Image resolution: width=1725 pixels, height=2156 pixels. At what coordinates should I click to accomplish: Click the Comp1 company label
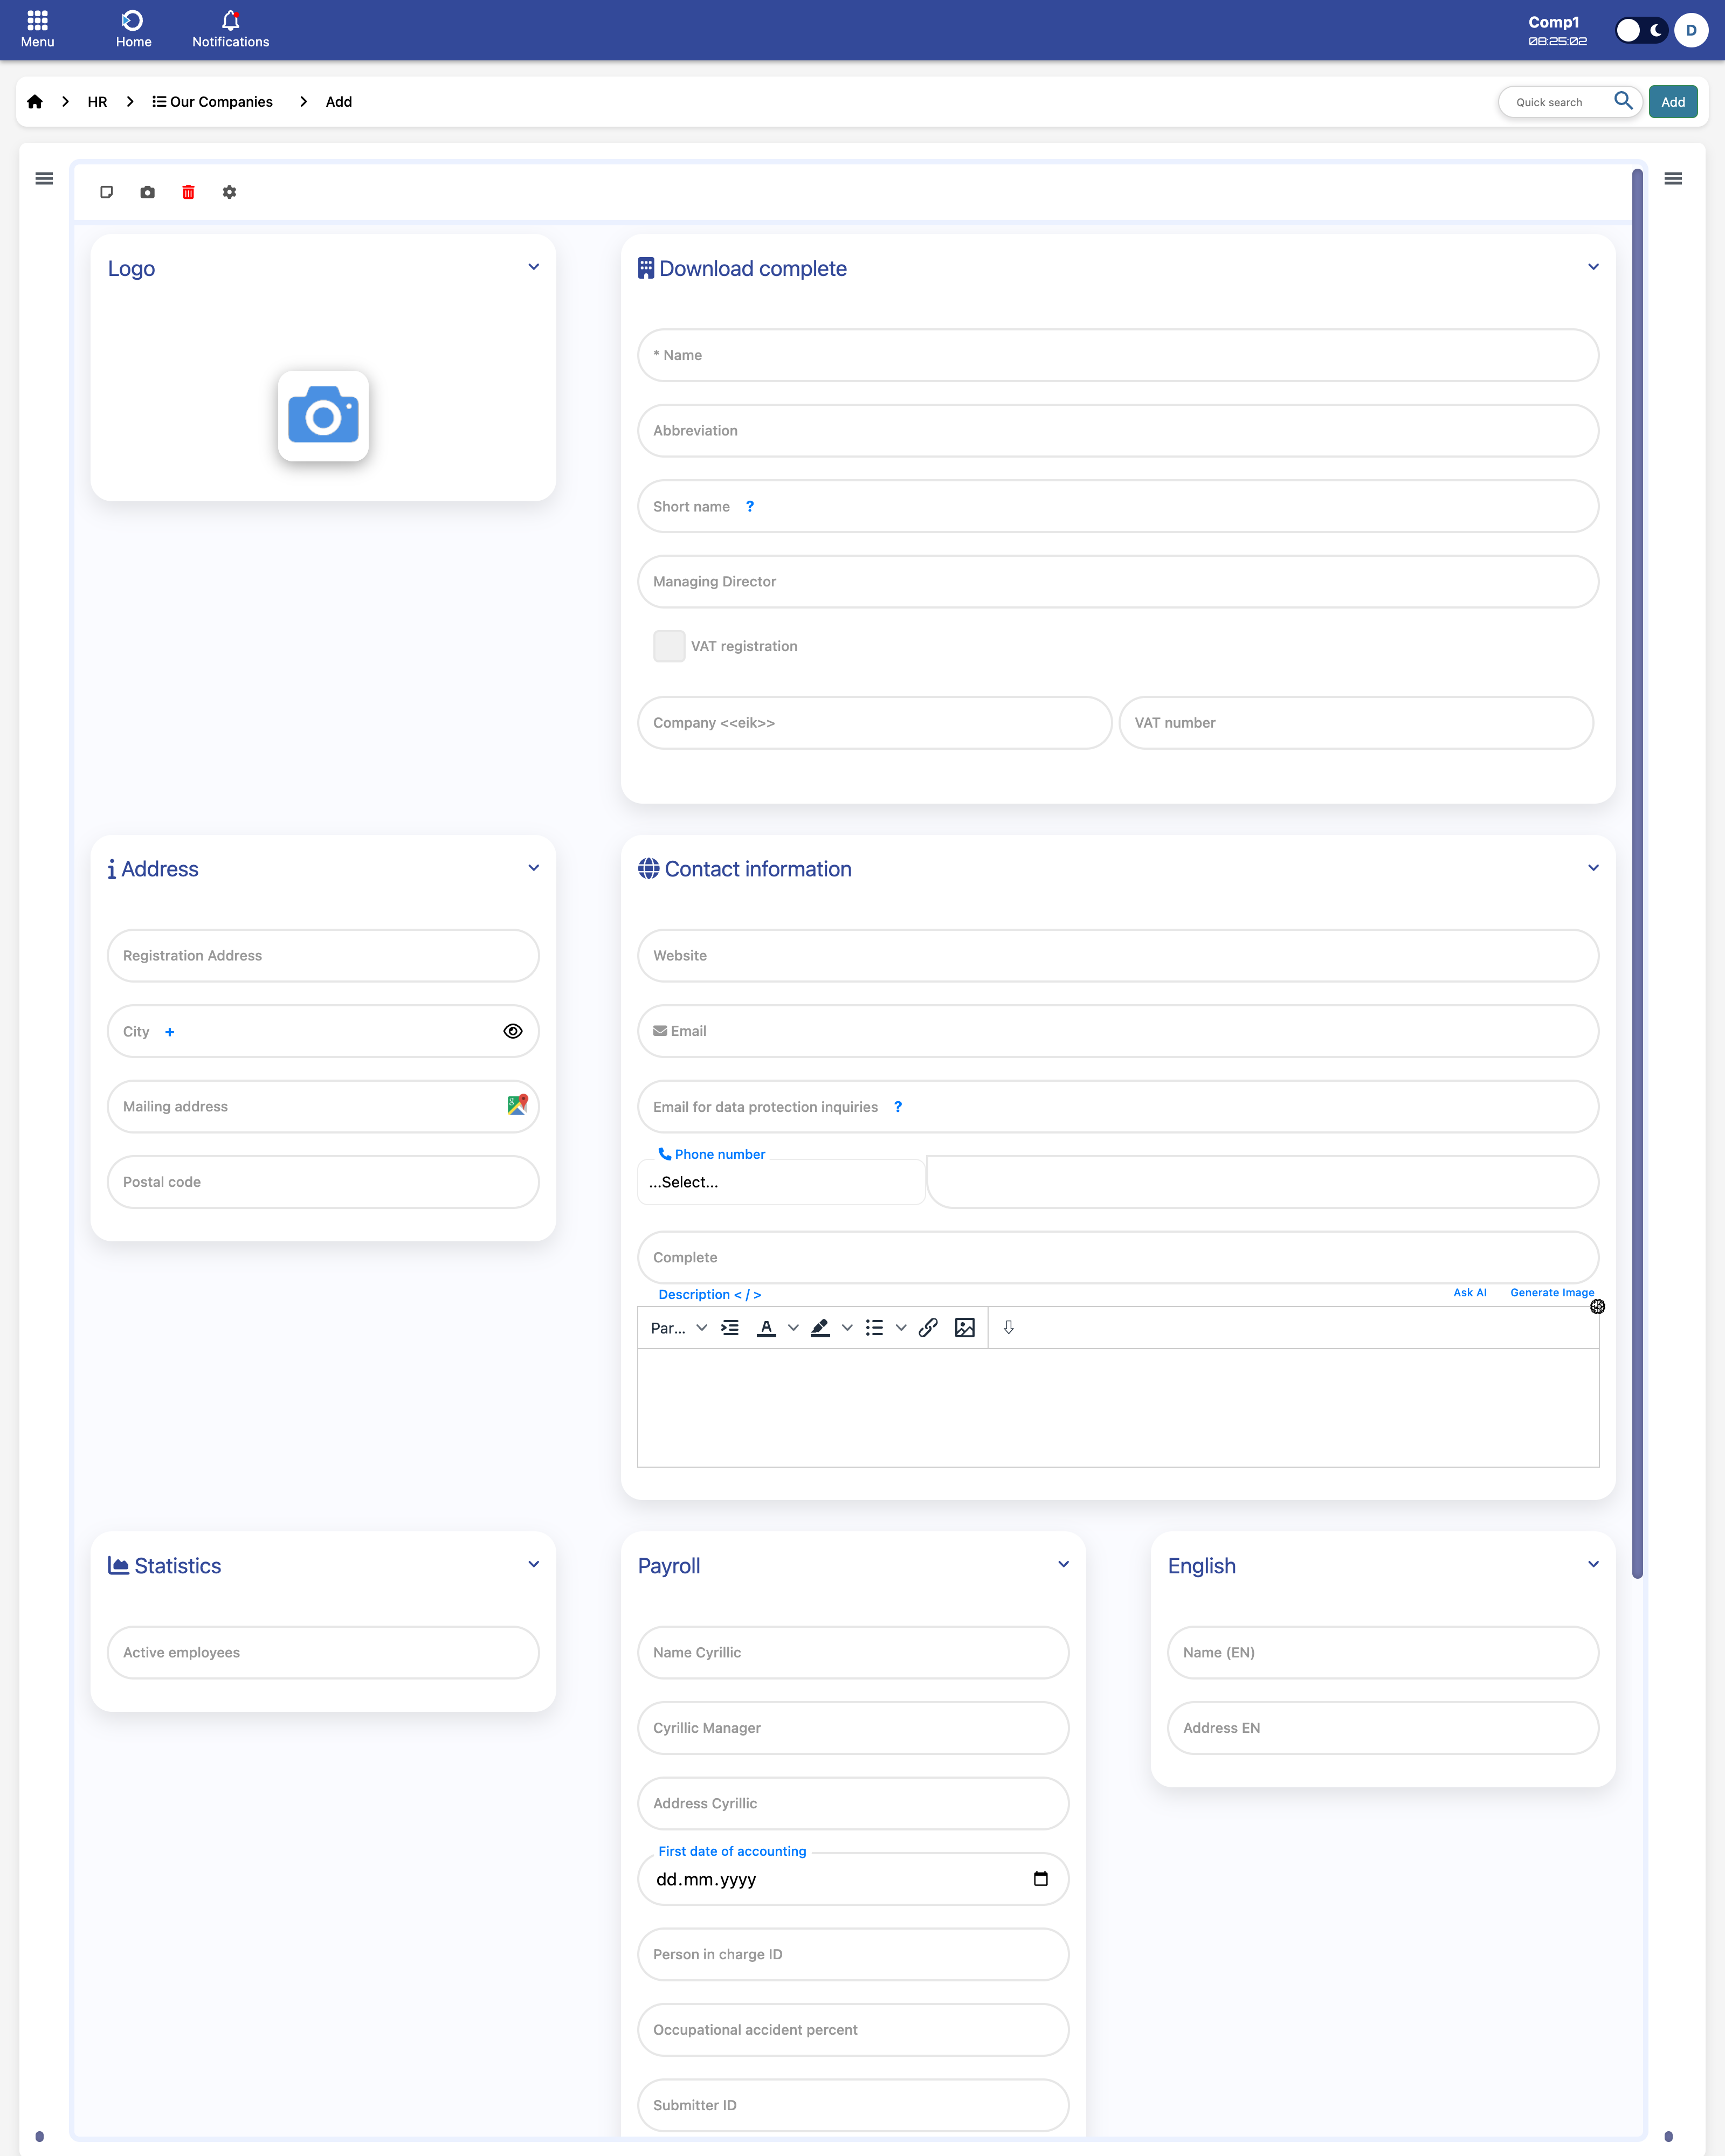pos(1553,22)
